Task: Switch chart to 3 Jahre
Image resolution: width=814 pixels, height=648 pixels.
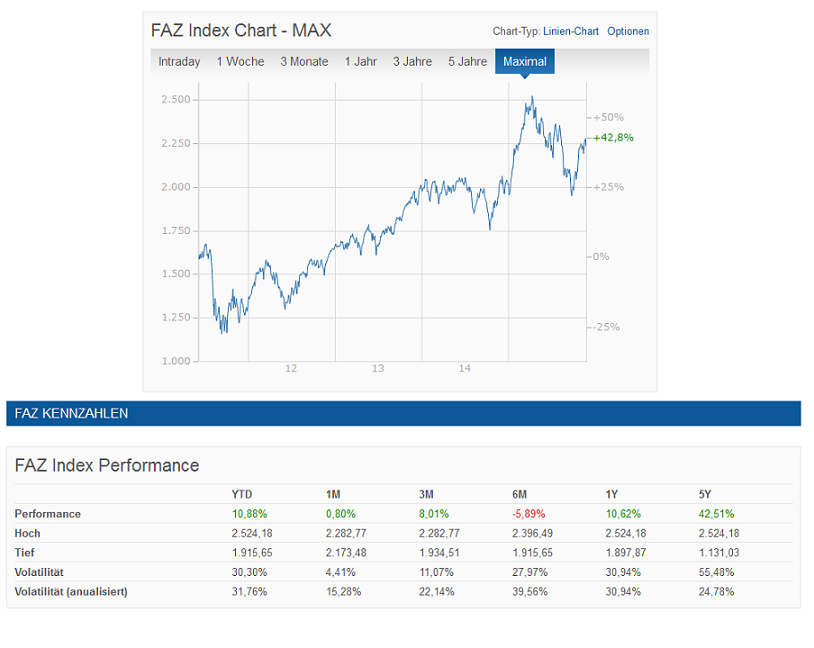Action: [412, 62]
